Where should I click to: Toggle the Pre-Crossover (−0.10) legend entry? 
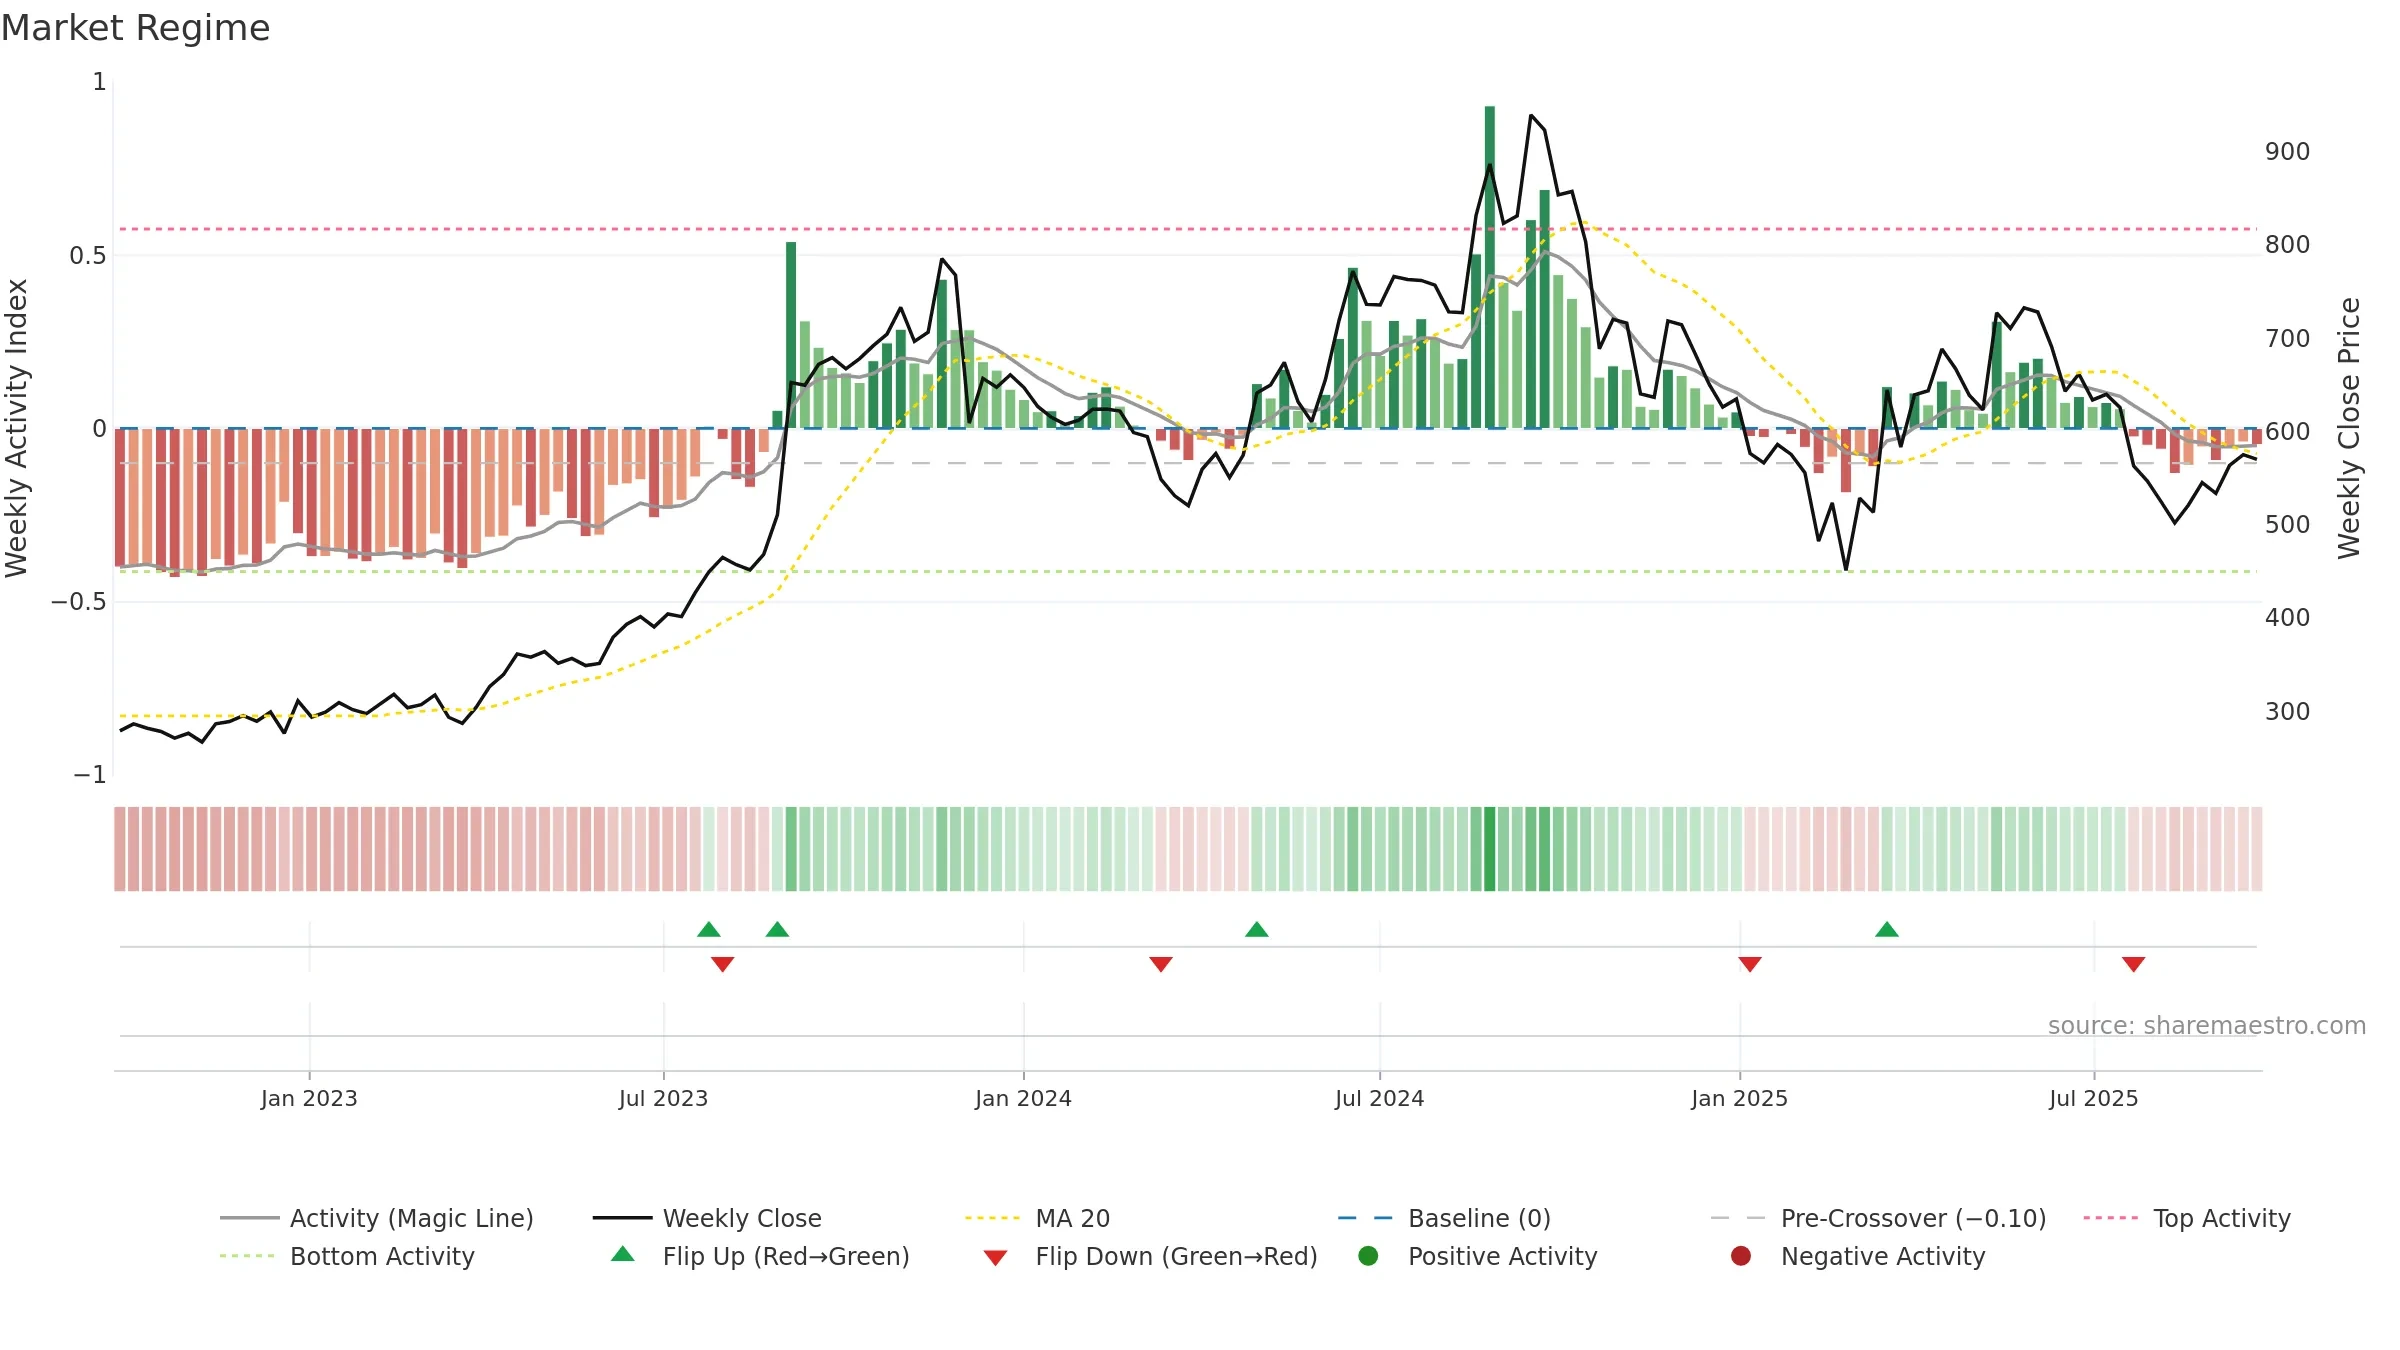[x=1878, y=1218]
